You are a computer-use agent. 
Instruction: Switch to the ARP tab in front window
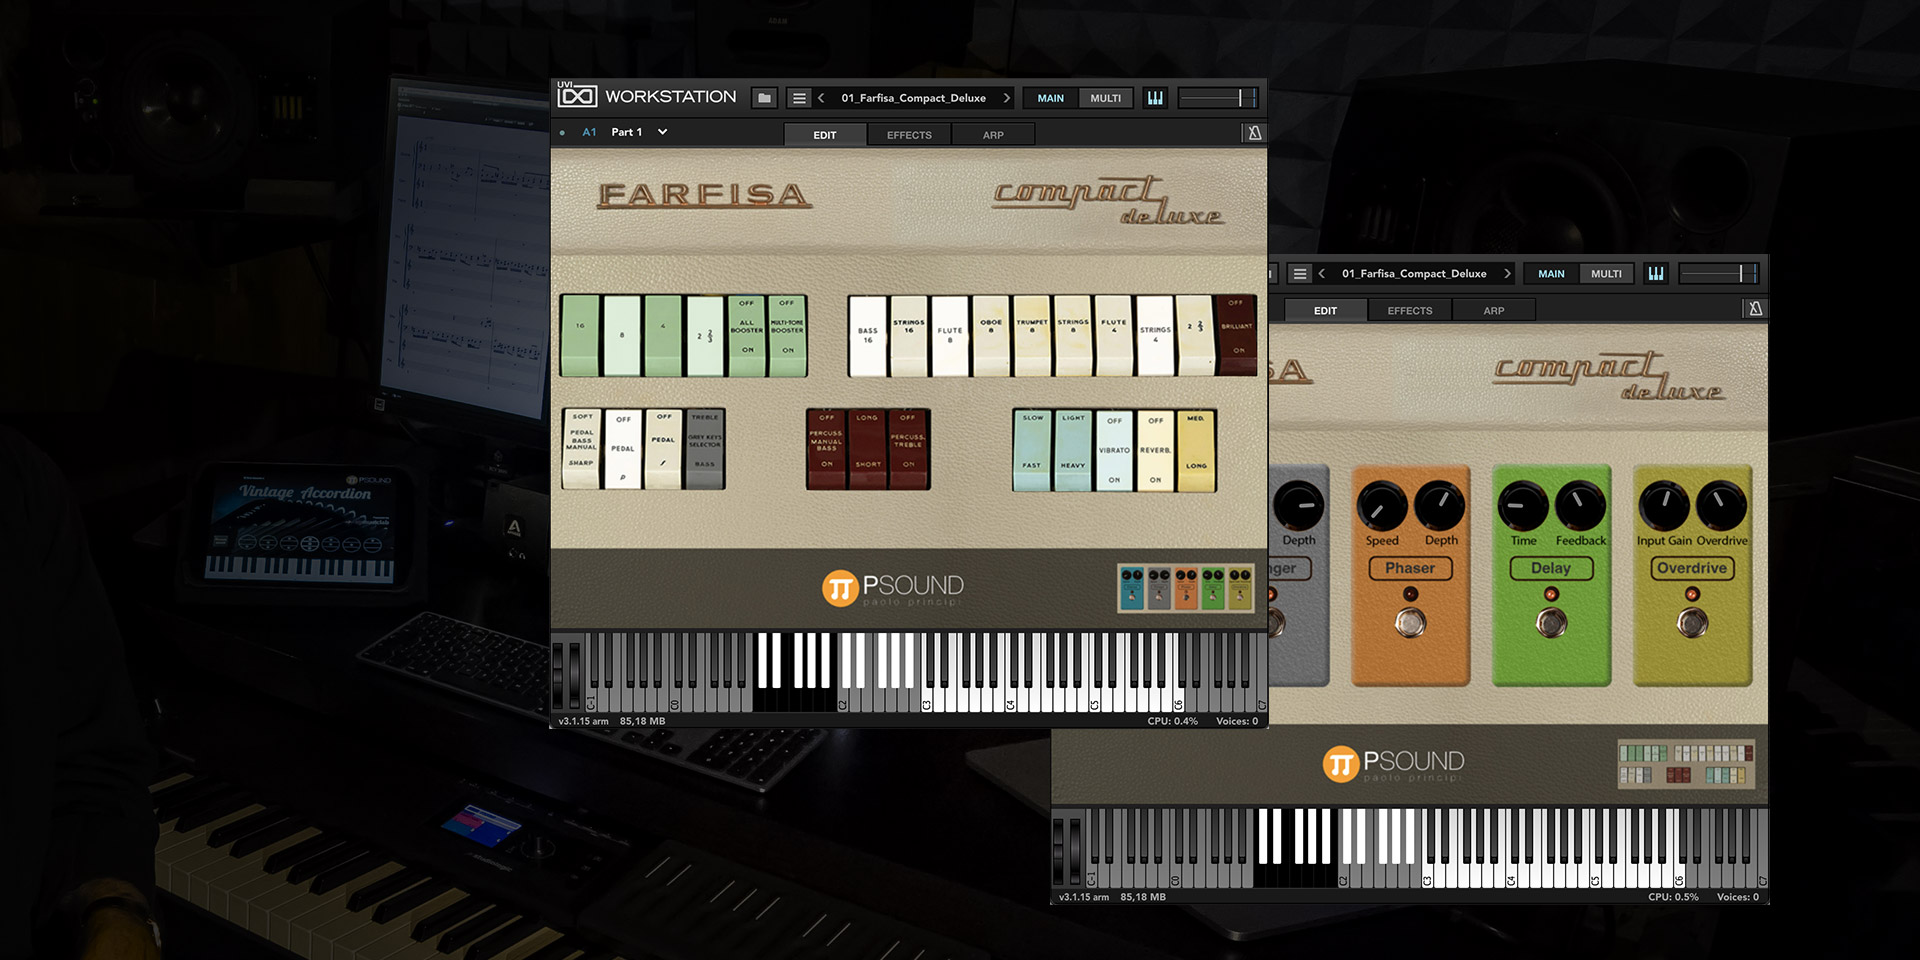[x=993, y=135]
